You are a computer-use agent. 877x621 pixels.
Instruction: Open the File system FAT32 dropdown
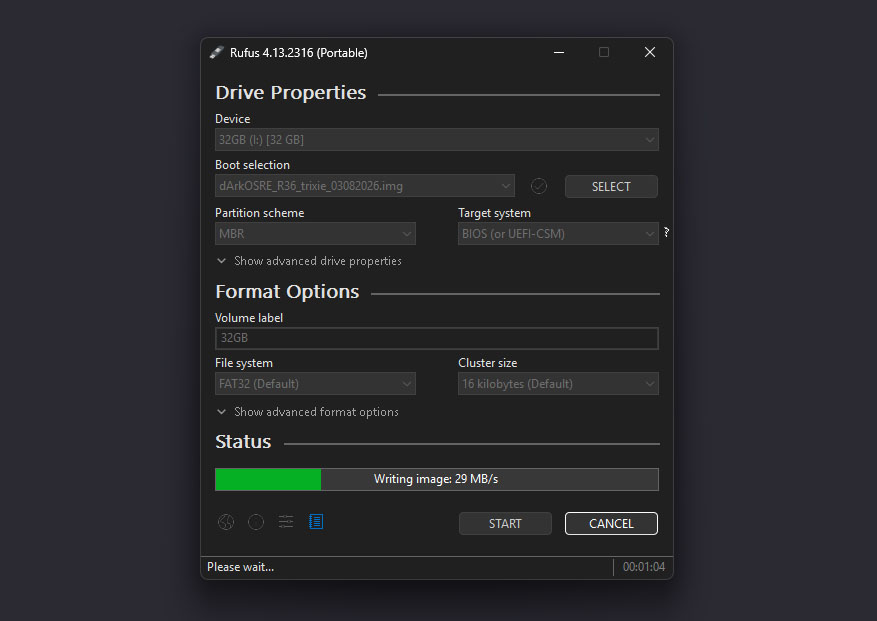315,384
